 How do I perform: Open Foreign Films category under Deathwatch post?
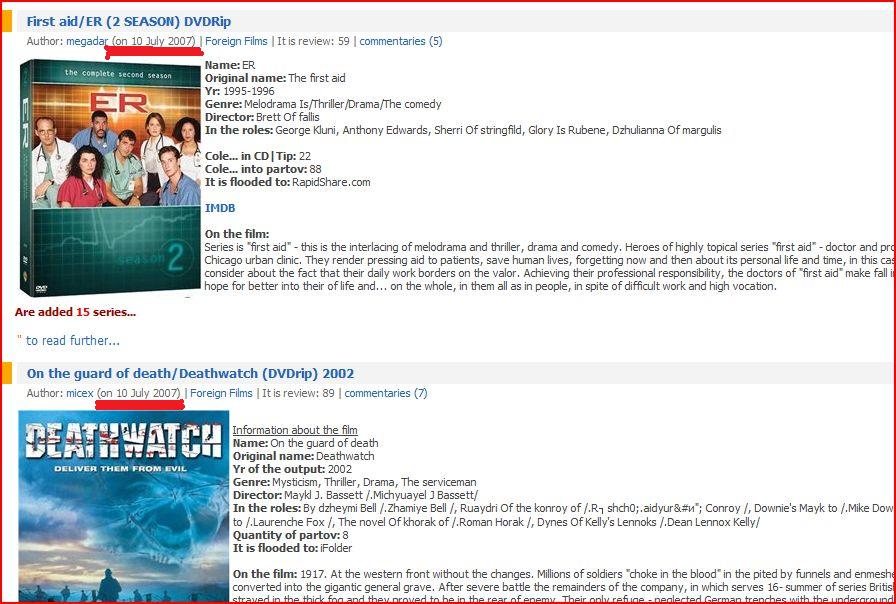tap(221, 393)
